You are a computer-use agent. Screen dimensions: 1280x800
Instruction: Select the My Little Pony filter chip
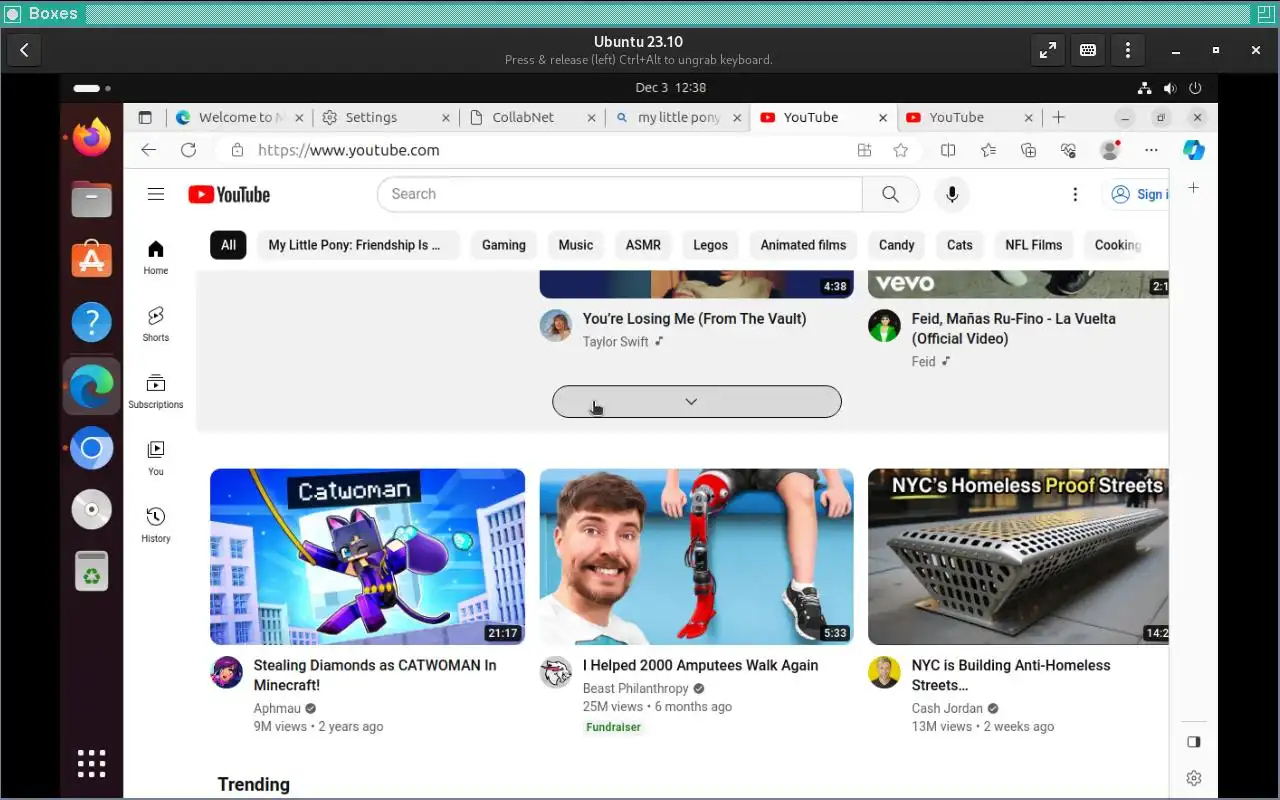pos(358,245)
